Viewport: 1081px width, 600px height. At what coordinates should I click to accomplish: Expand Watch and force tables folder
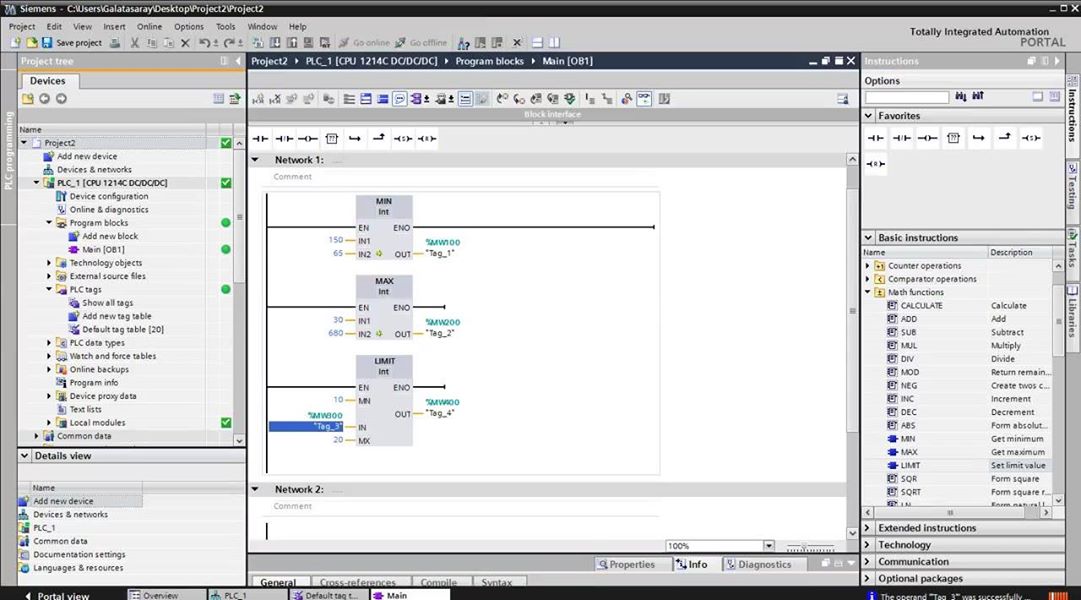coord(49,356)
